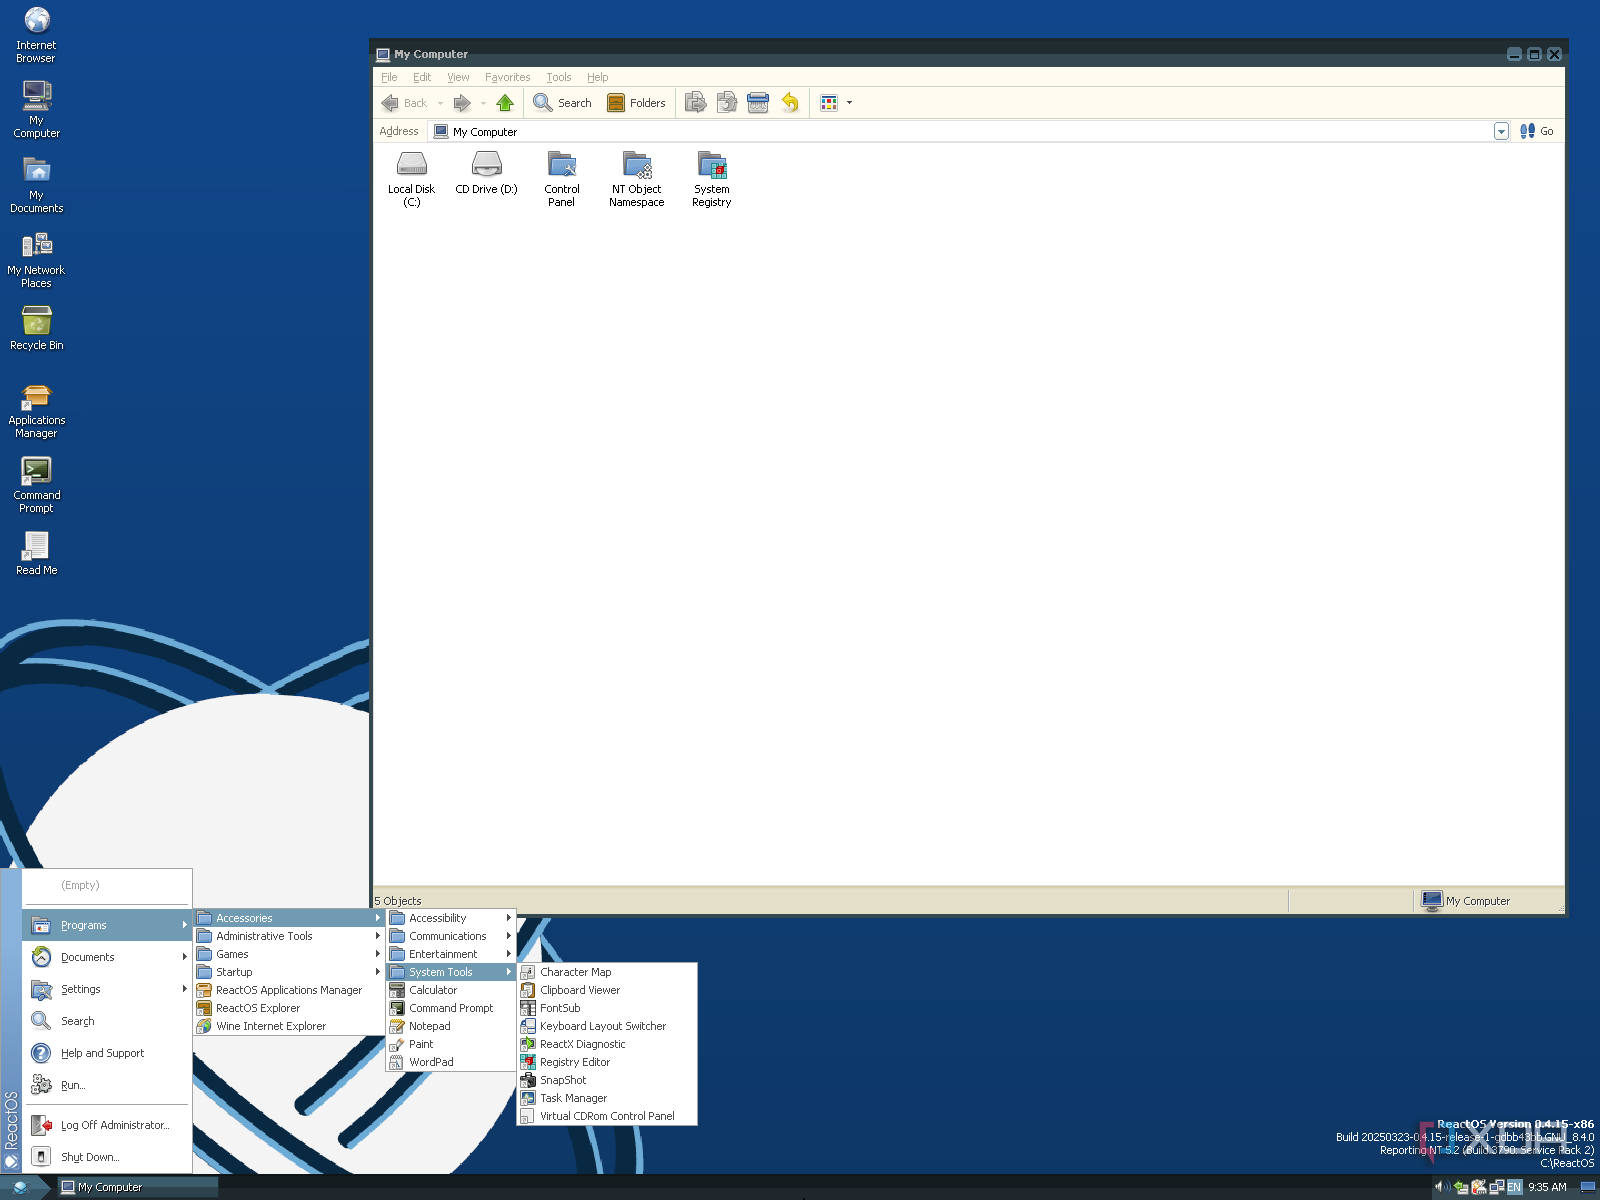Choose Shut Down from Start menu
1600x1200 pixels.
(107, 1157)
